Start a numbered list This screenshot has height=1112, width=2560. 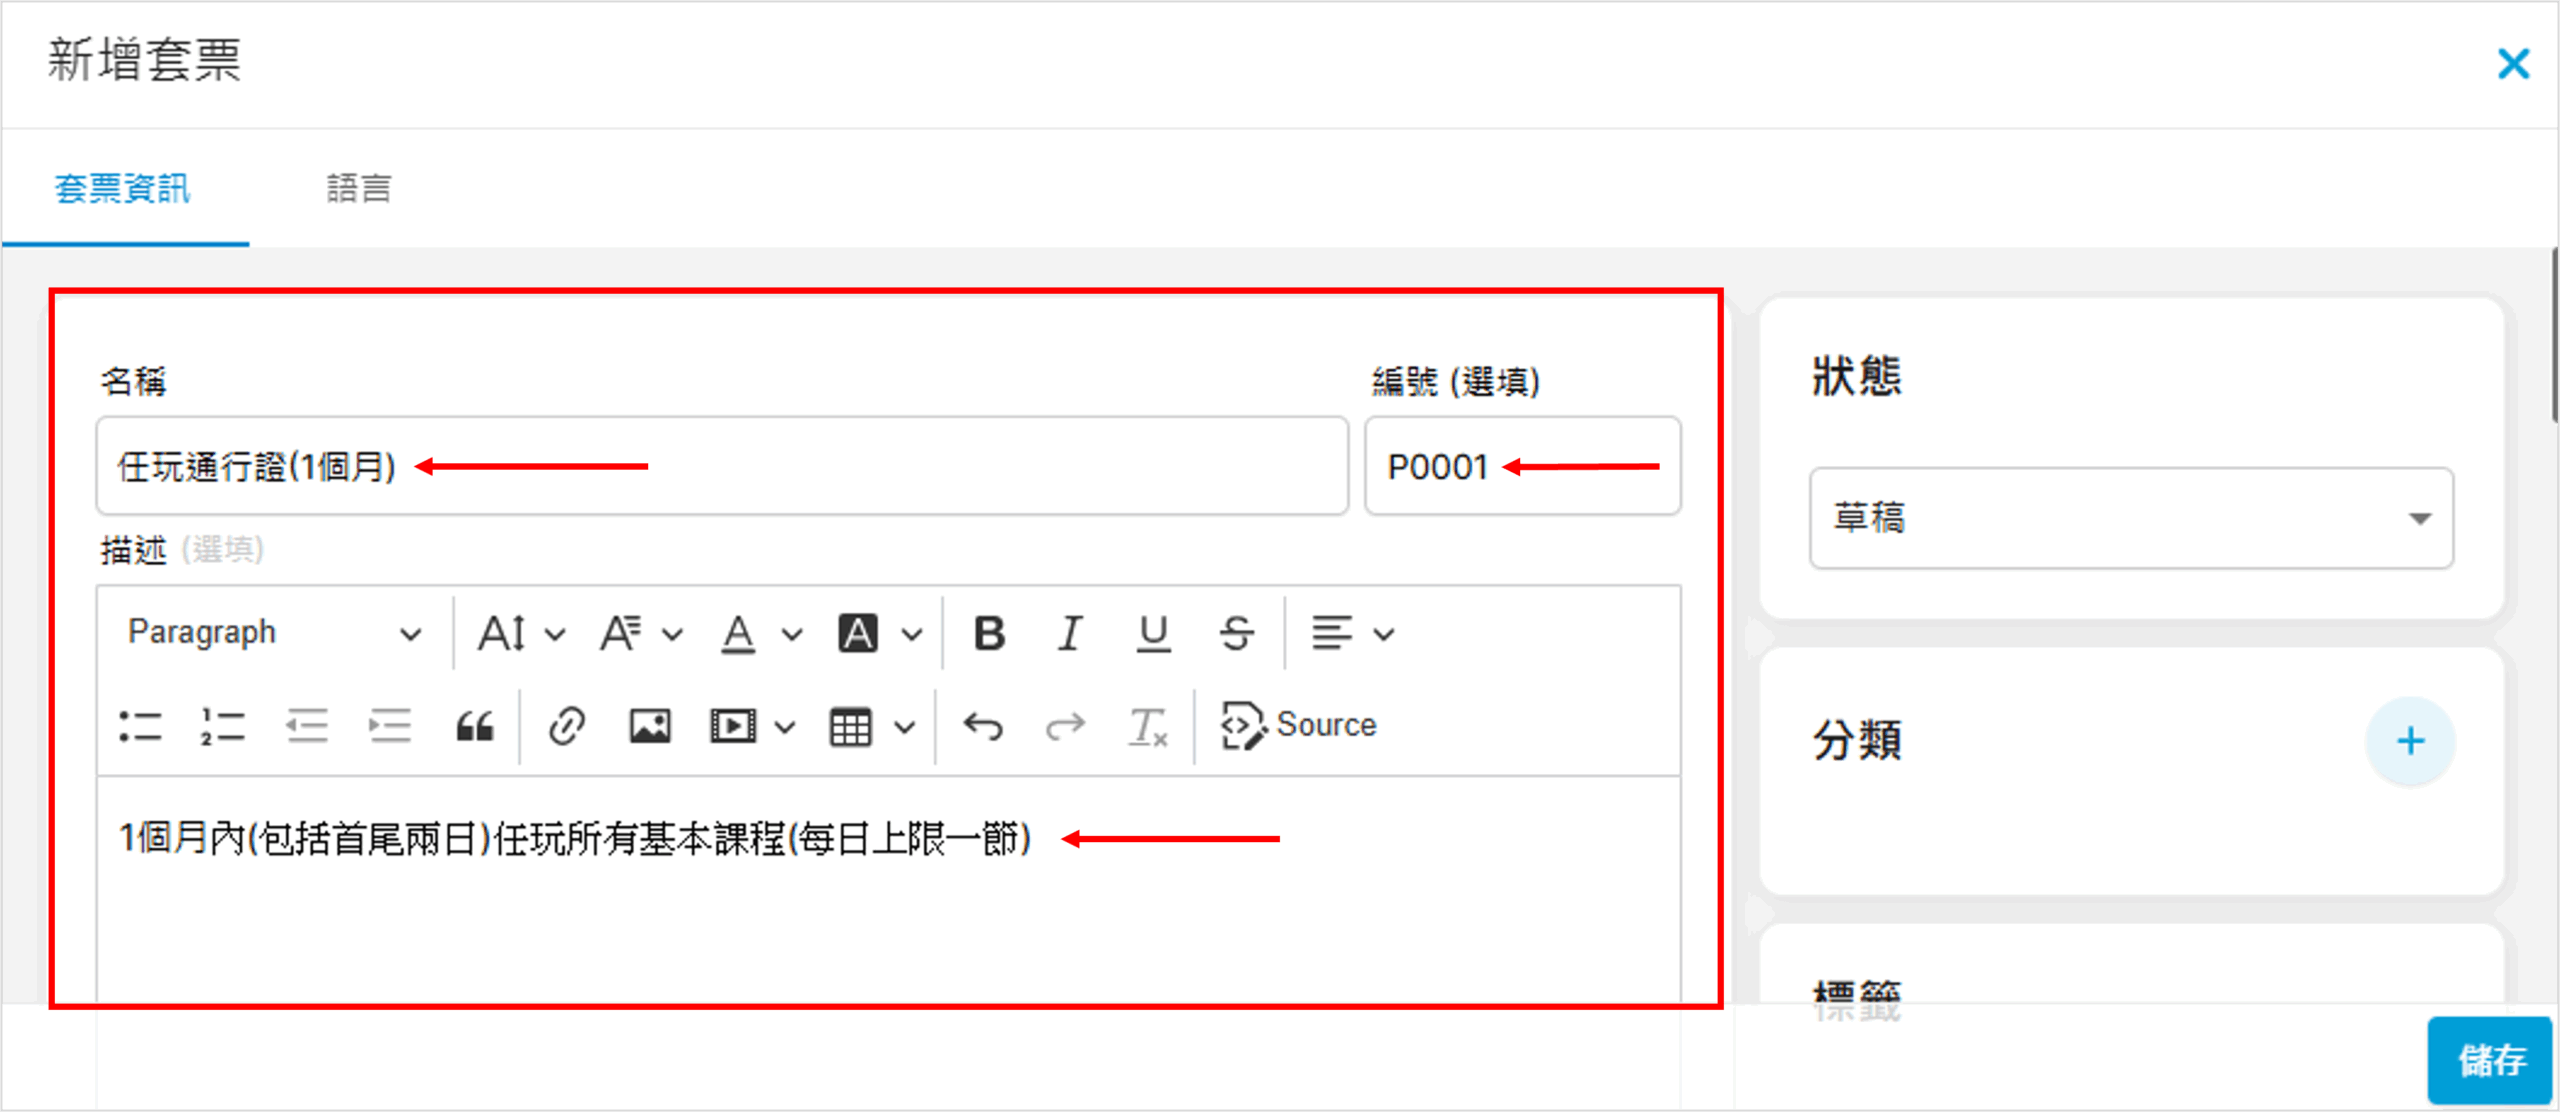click(222, 726)
